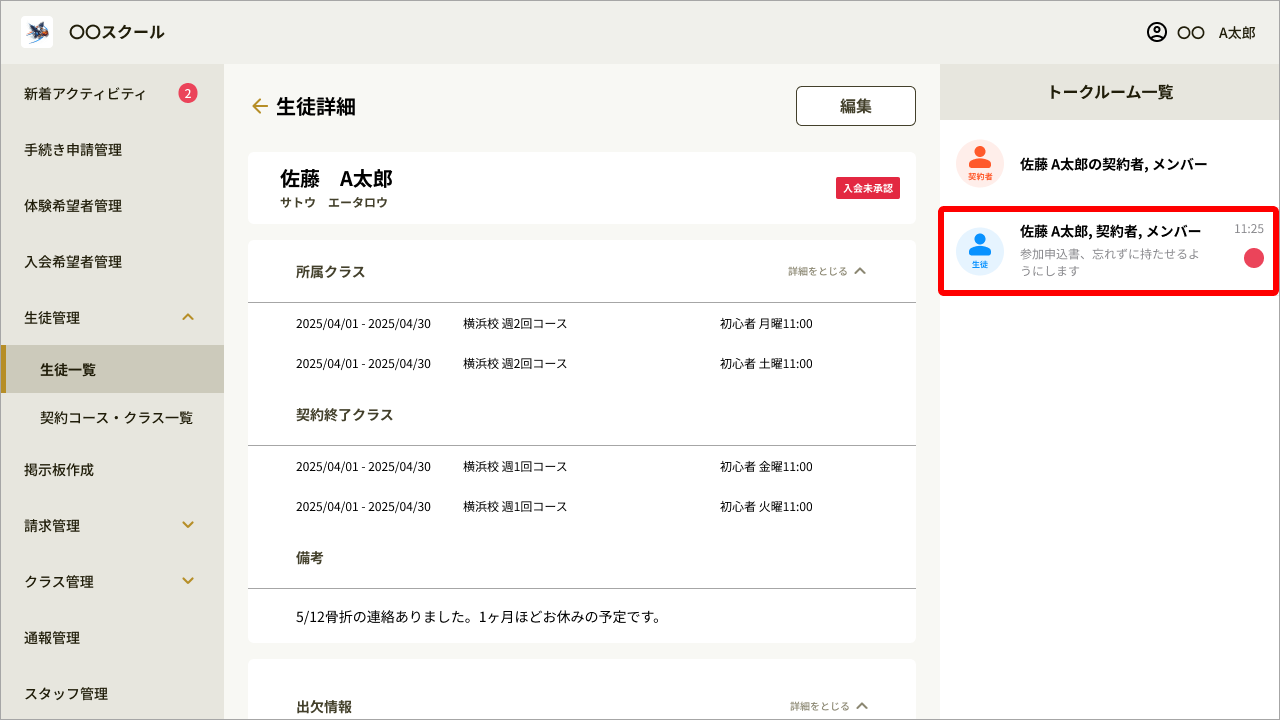Open the 佐藤 A太郎, 契約者, メンバー talk room

click(1110, 251)
